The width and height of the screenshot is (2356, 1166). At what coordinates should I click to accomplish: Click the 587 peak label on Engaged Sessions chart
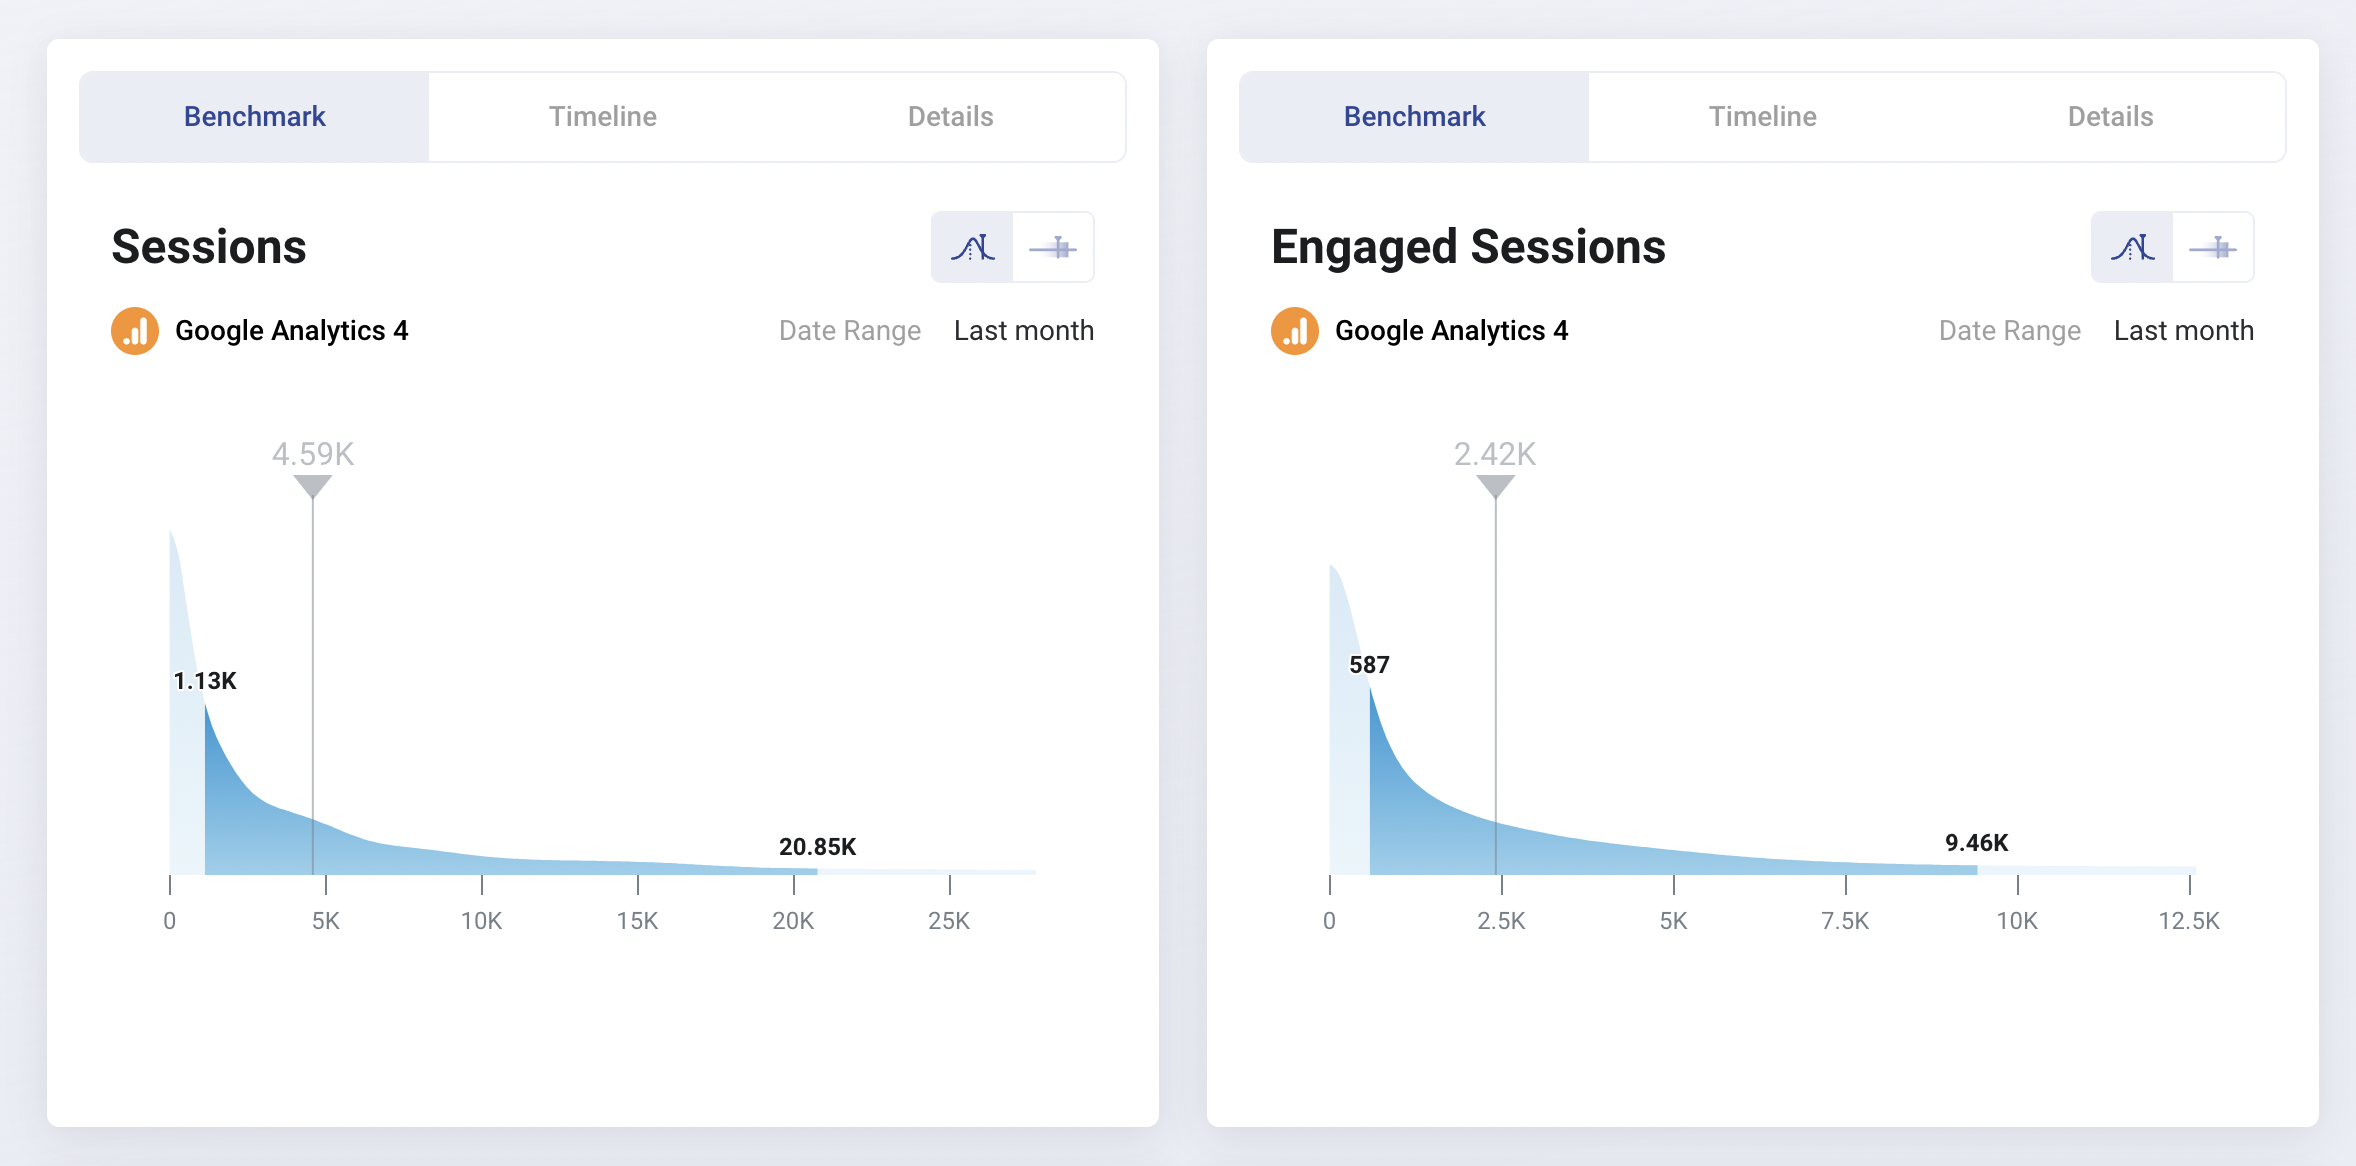tap(1367, 664)
